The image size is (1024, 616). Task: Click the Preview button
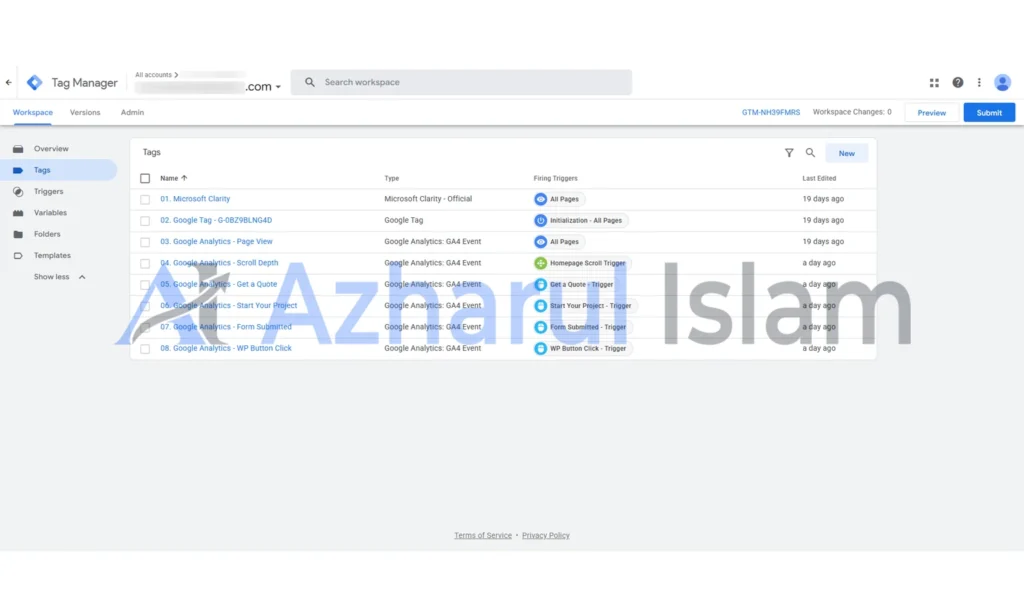click(x=931, y=113)
